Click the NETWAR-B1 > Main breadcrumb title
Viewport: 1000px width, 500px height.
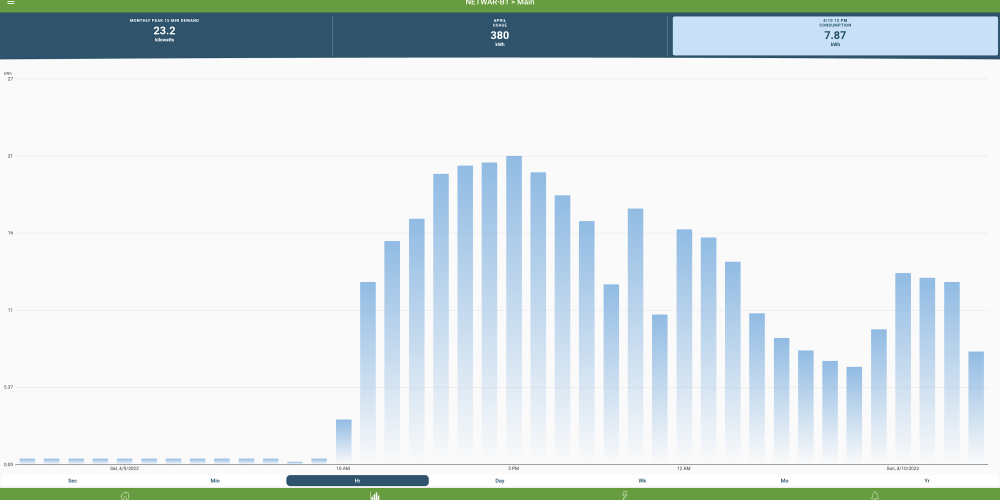pos(499,4)
